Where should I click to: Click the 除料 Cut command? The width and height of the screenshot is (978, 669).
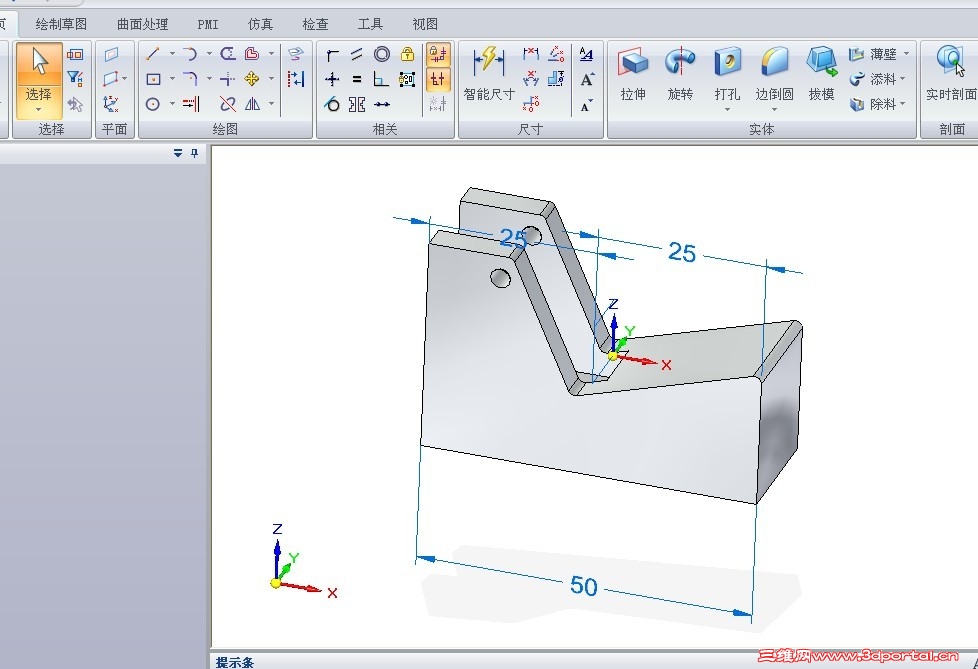[872, 104]
